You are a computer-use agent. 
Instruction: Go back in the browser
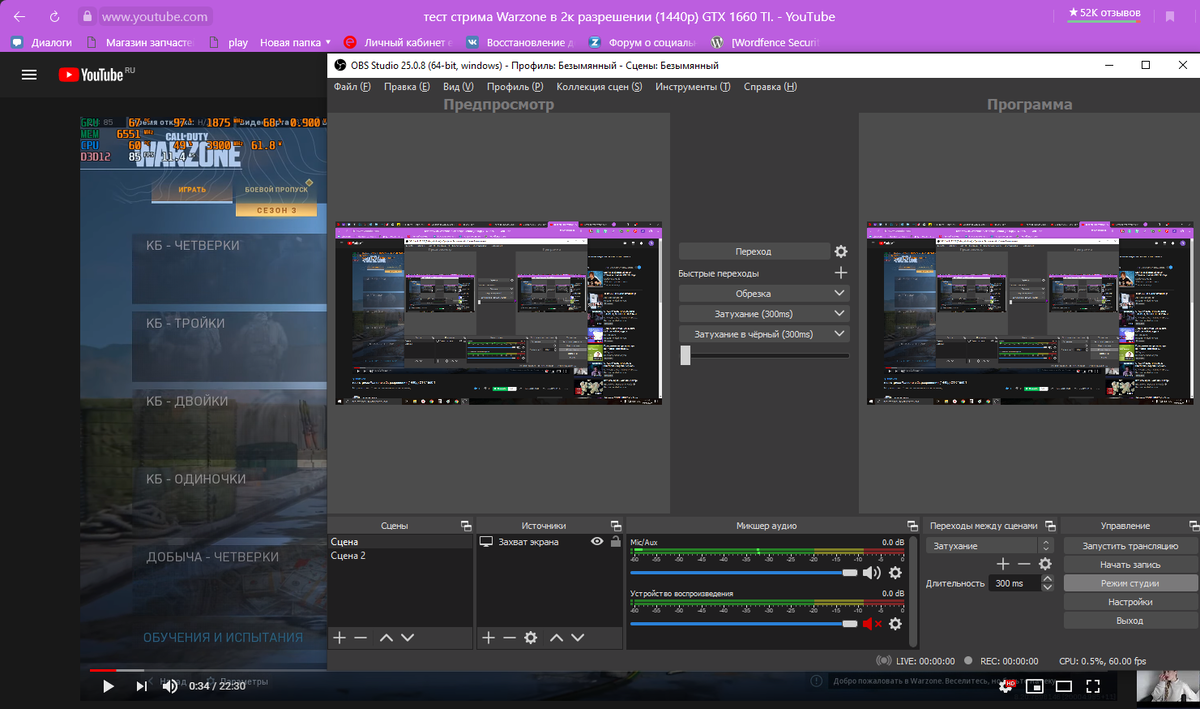tap(19, 16)
